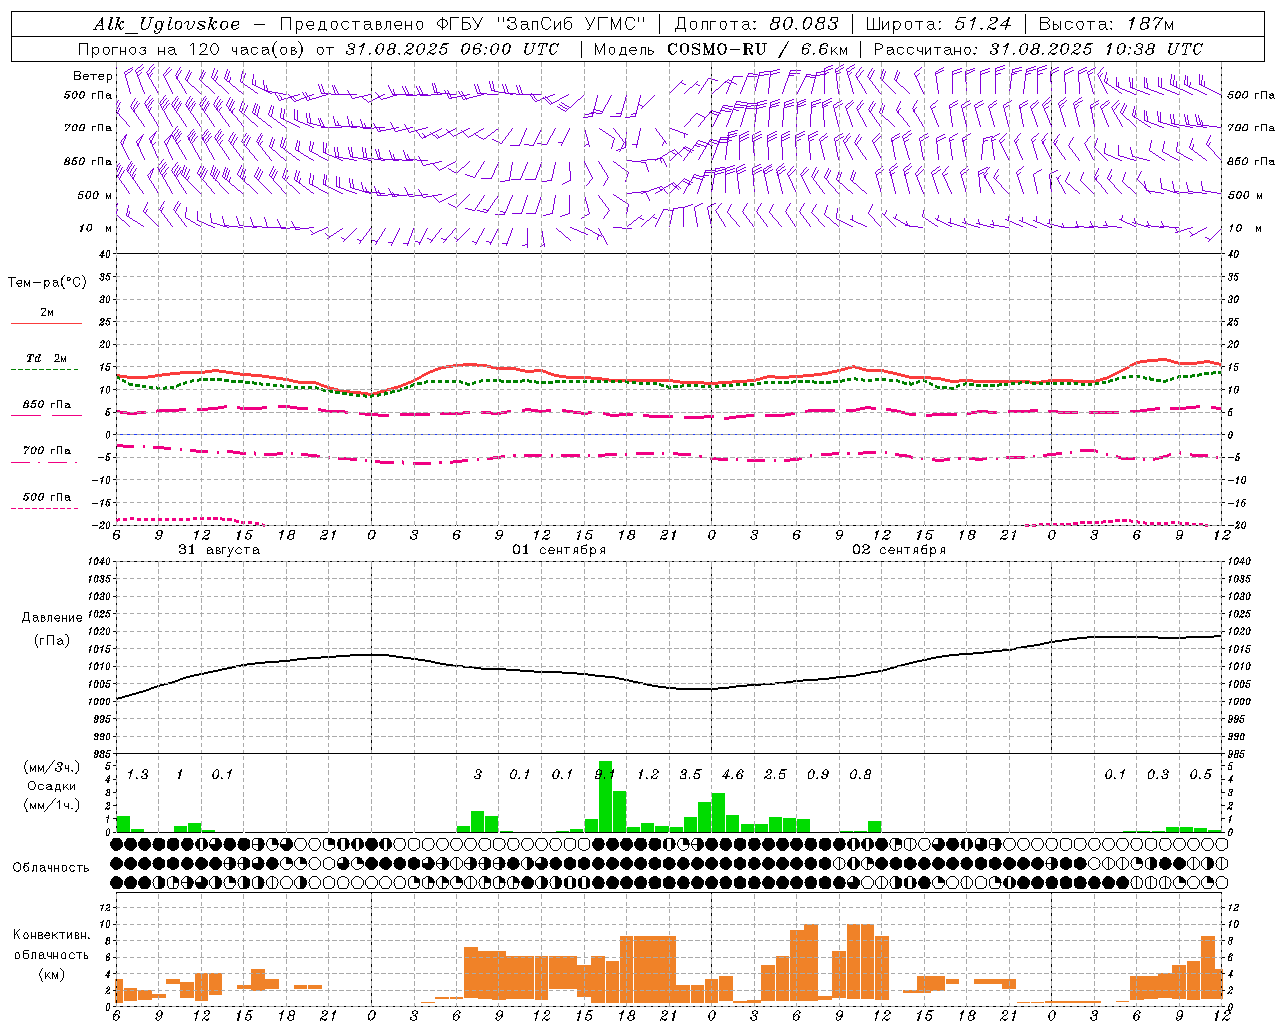Click the date label 31 августа

(219, 550)
